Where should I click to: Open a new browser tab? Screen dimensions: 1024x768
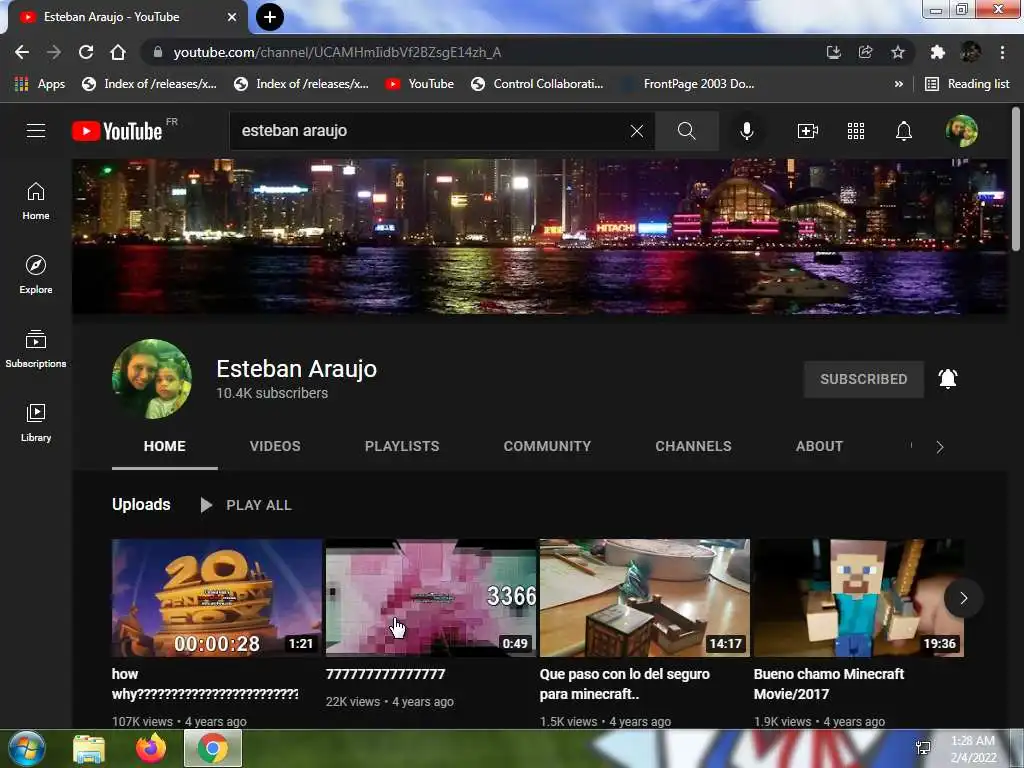[269, 17]
